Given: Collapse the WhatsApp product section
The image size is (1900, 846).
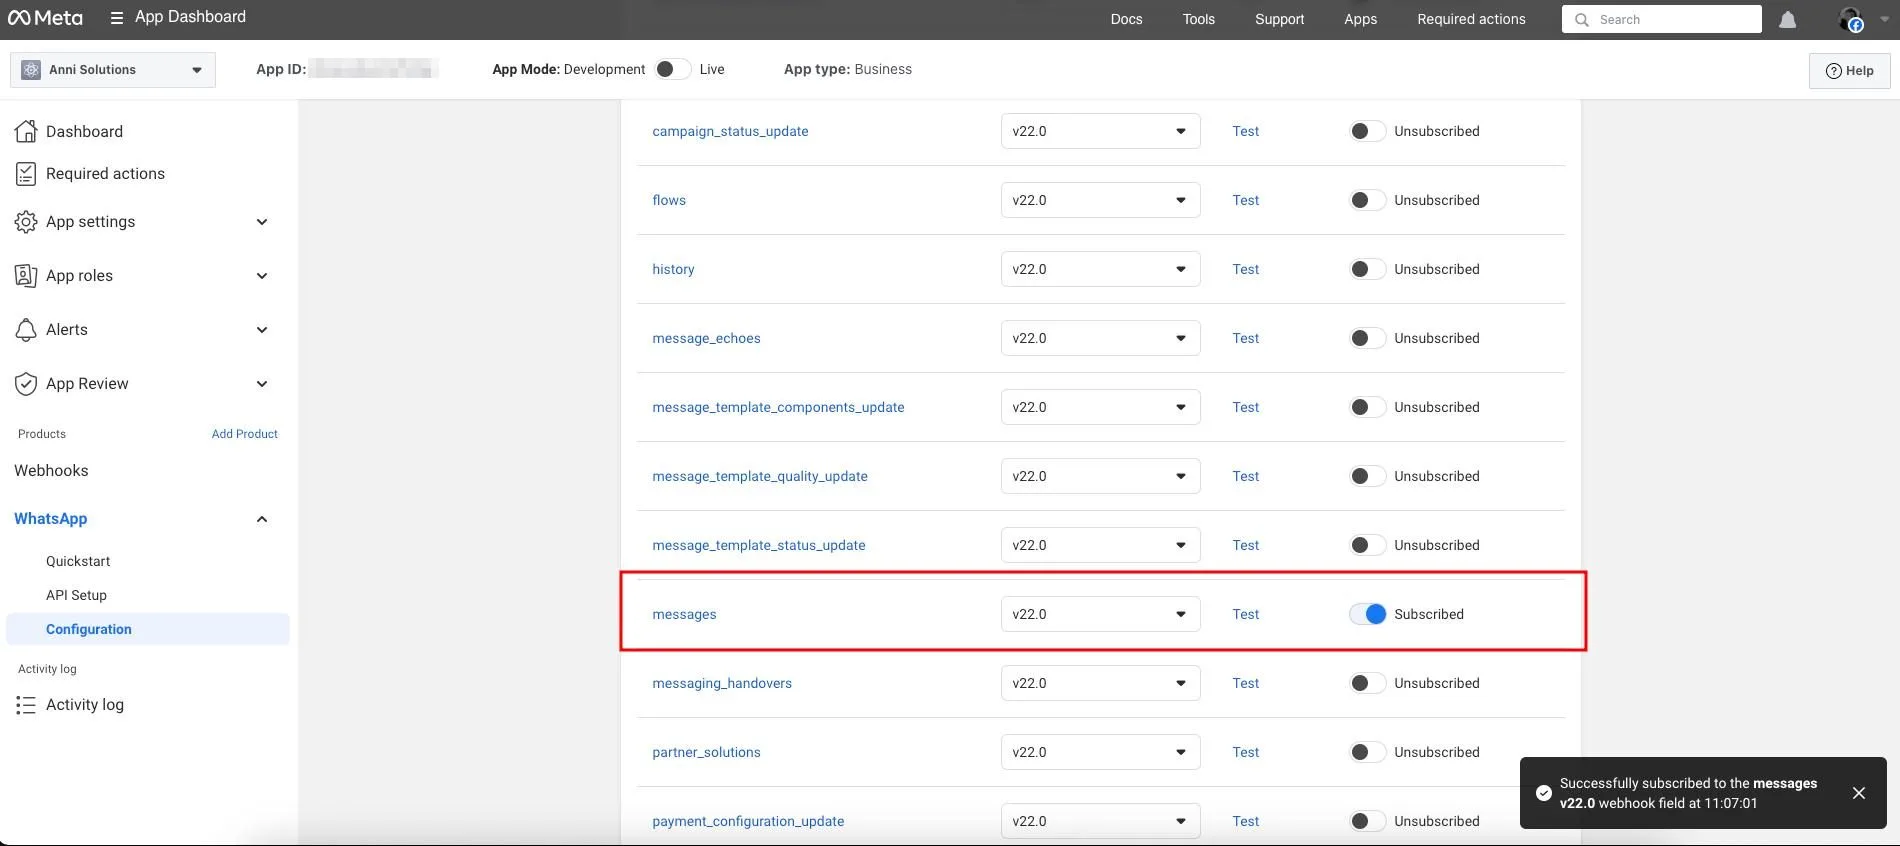Looking at the screenshot, I should click(262, 519).
